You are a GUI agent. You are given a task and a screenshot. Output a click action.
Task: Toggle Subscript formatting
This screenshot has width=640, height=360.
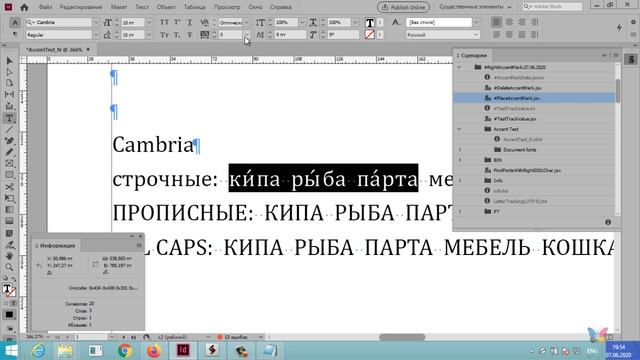(177, 35)
